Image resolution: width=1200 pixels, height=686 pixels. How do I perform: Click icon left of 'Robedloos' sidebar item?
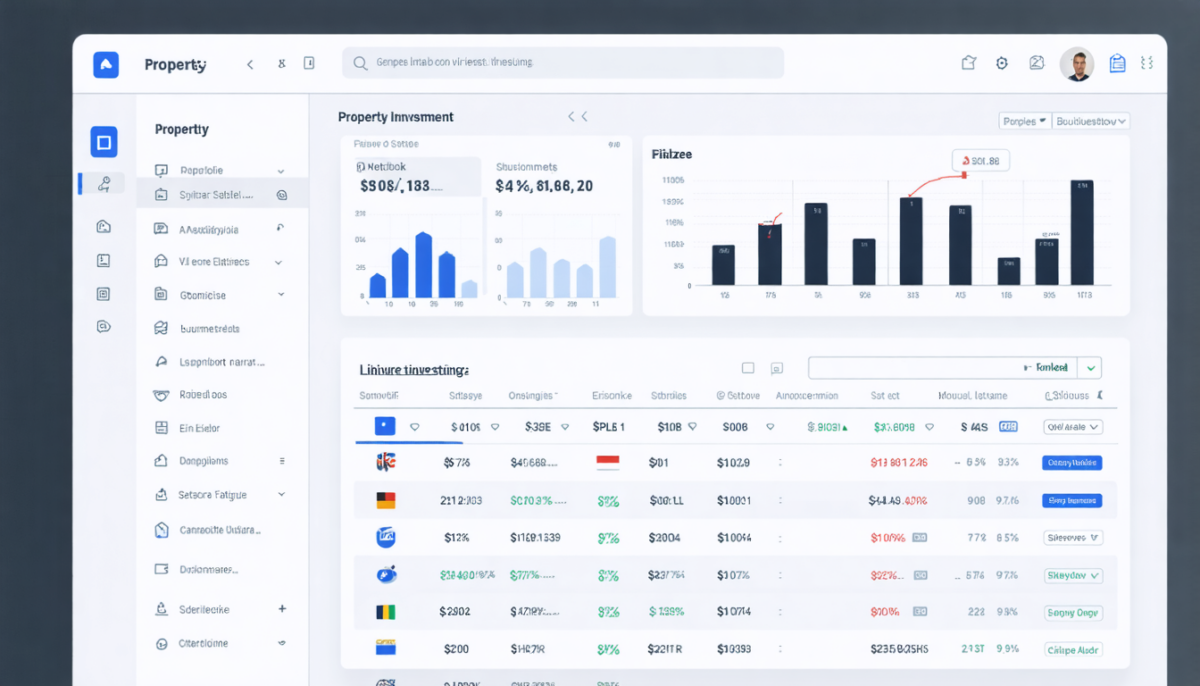(x=161, y=395)
